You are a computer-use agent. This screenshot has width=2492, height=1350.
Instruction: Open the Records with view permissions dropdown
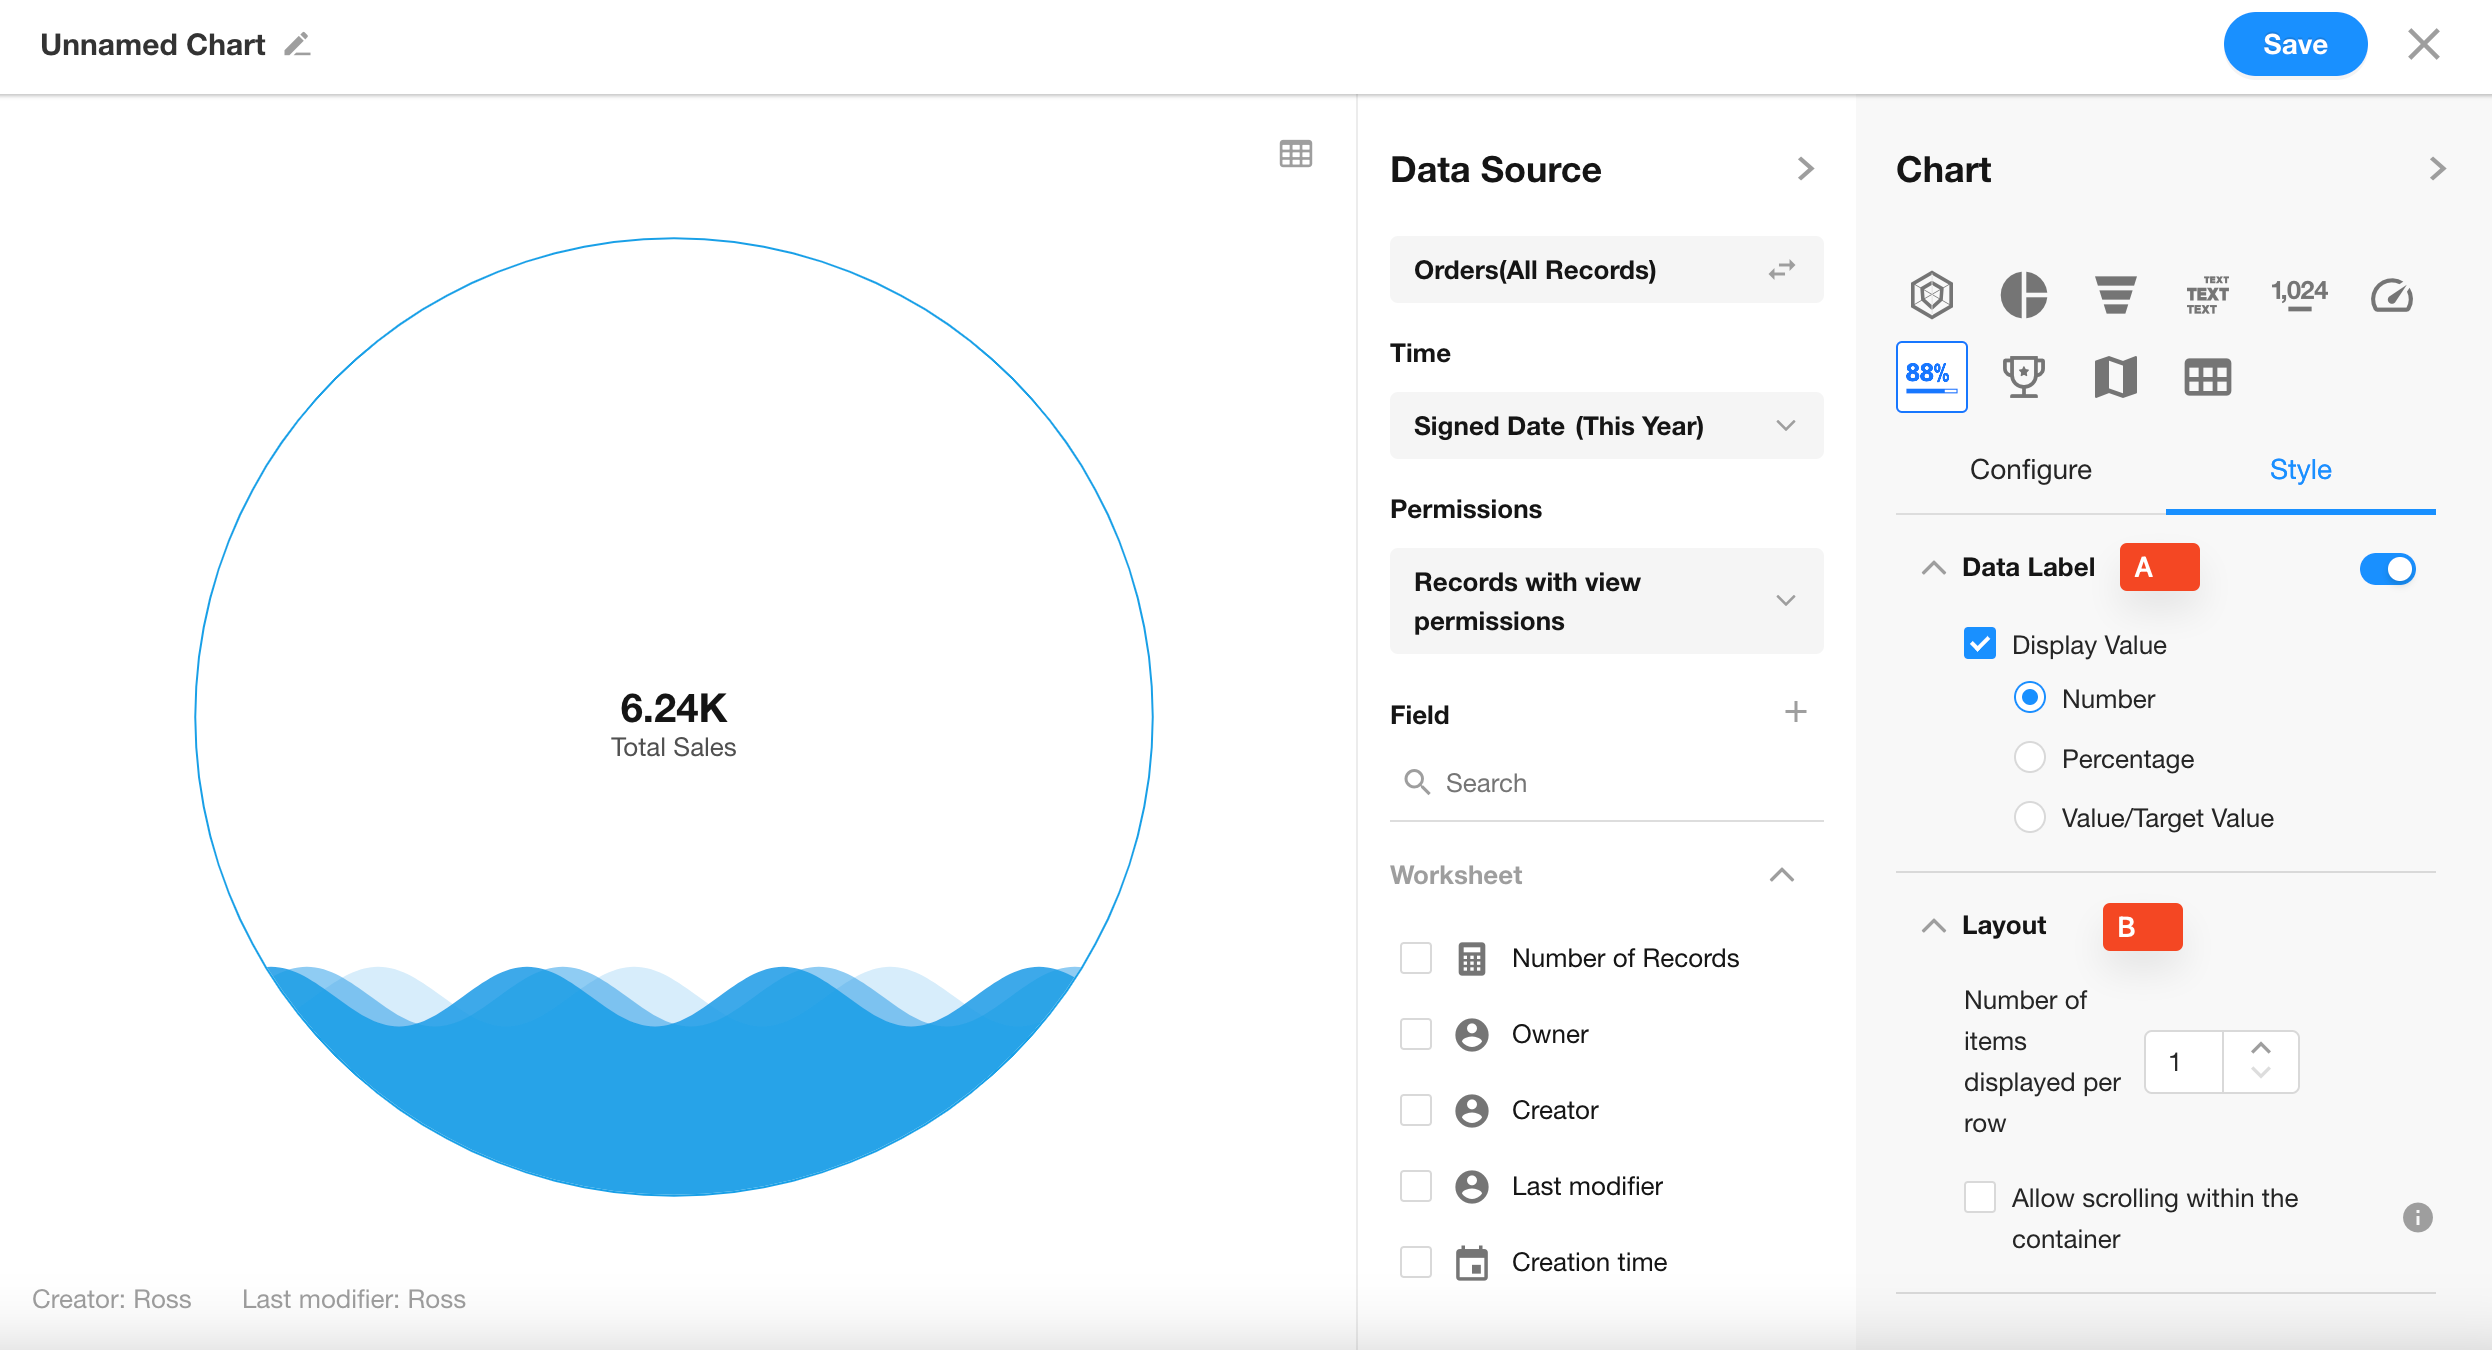tap(1605, 601)
